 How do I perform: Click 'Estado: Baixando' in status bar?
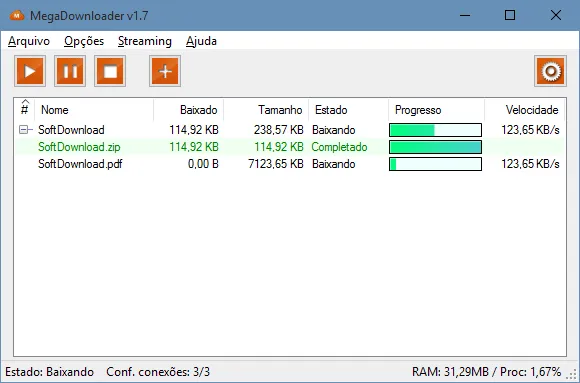50,372
